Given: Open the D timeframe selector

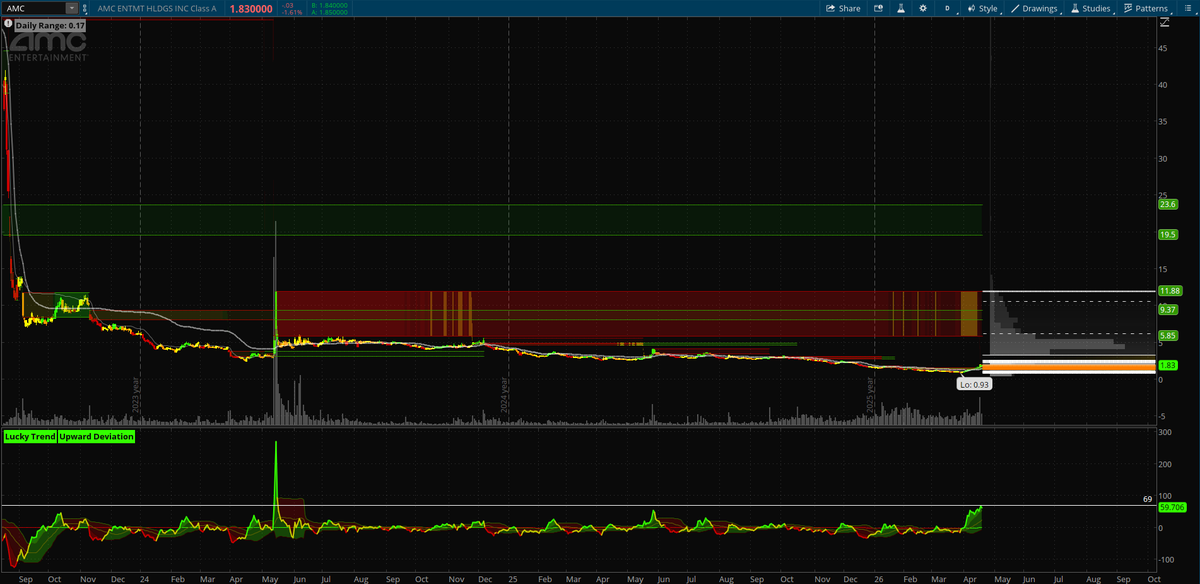Looking at the screenshot, I should 947,8.
